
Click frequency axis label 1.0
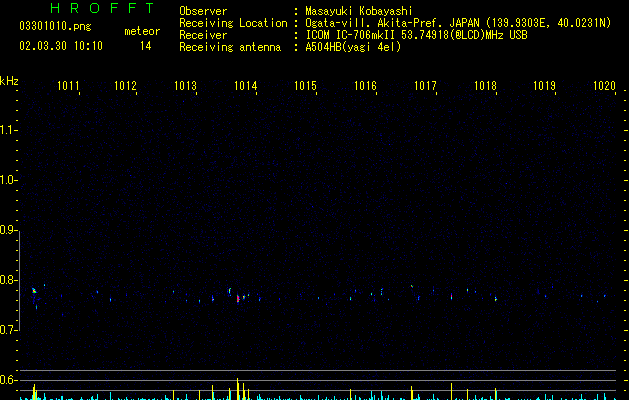pyautogui.click(x=8, y=180)
